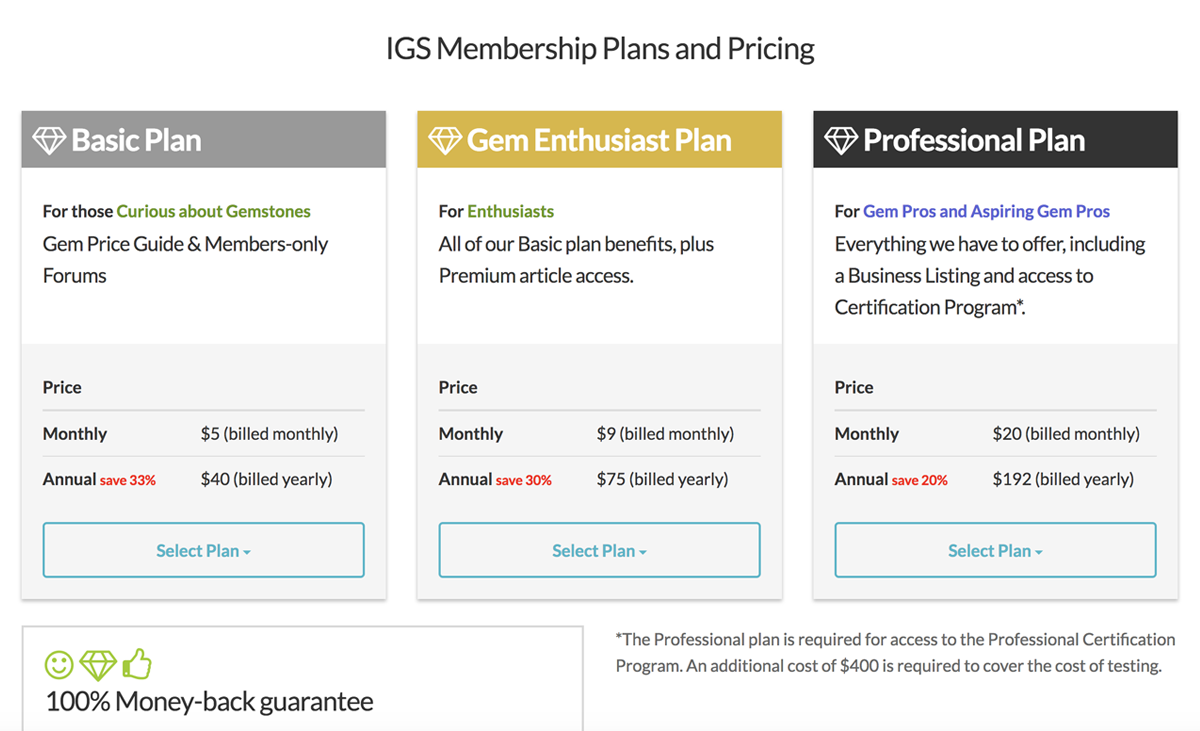Viewport: 1200px width, 731px height.
Task: Click the gray Basic Plan header
Action: click(x=203, y=139)
